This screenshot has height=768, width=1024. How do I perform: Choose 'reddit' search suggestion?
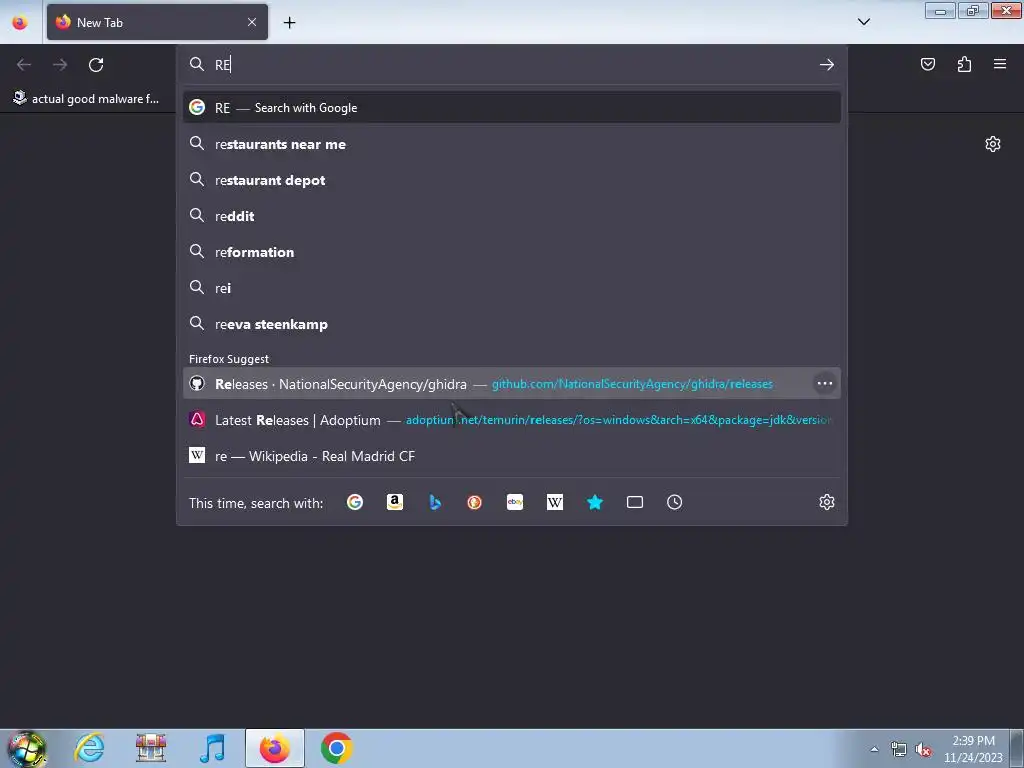[512, 216]
